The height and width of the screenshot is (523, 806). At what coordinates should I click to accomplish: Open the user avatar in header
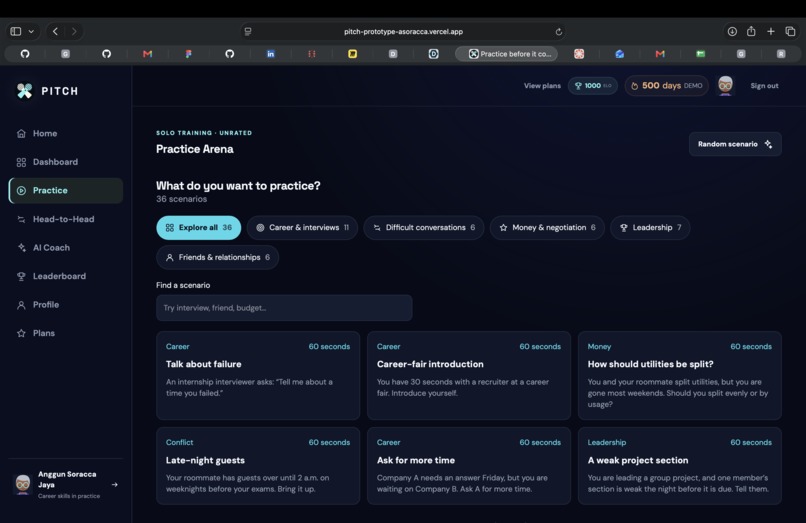pos(725,85)
